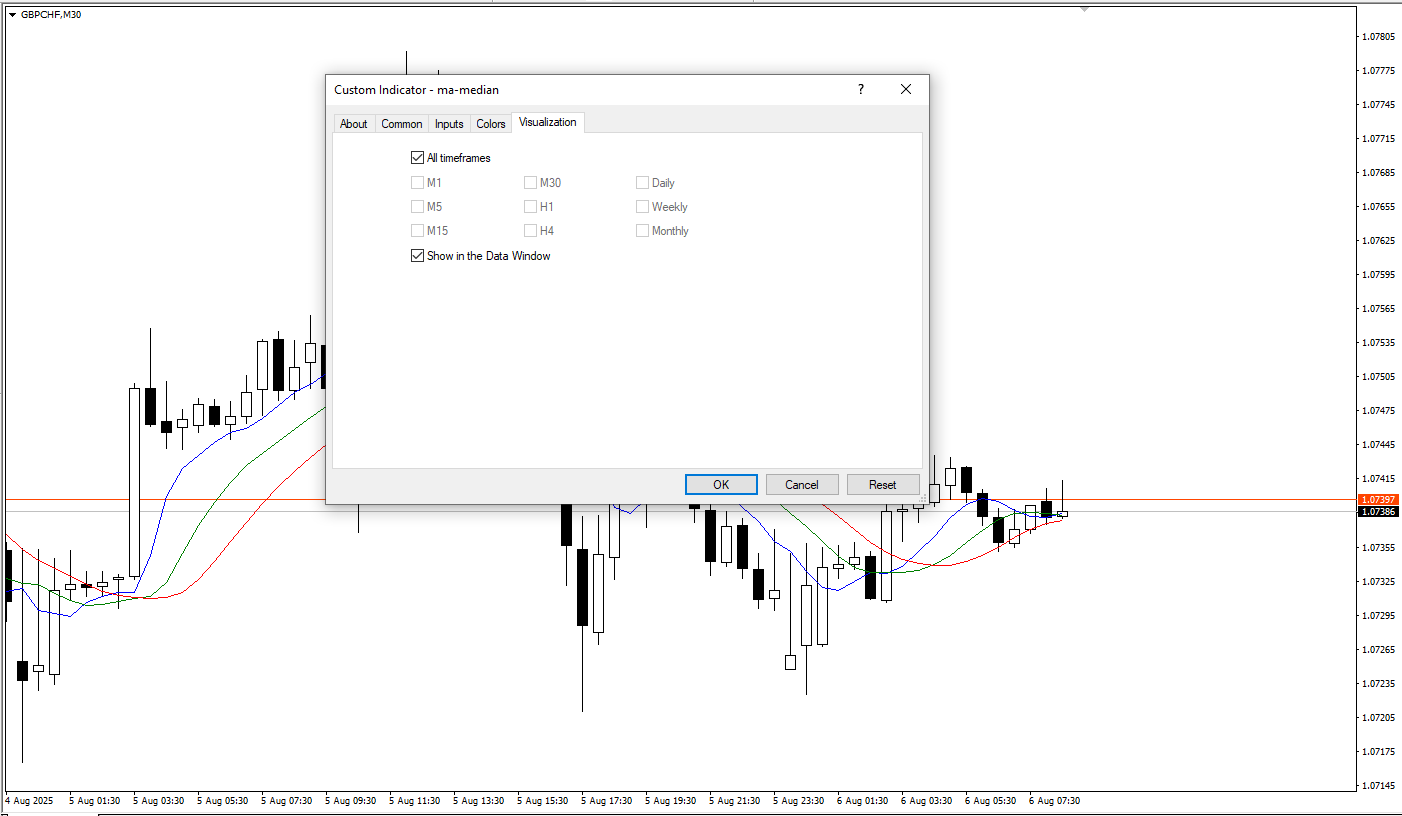This screenshot has width=1402, height=816.
Task: Click the 6 Aug 07:30 time label
Action: click(x=1055, y=801)
